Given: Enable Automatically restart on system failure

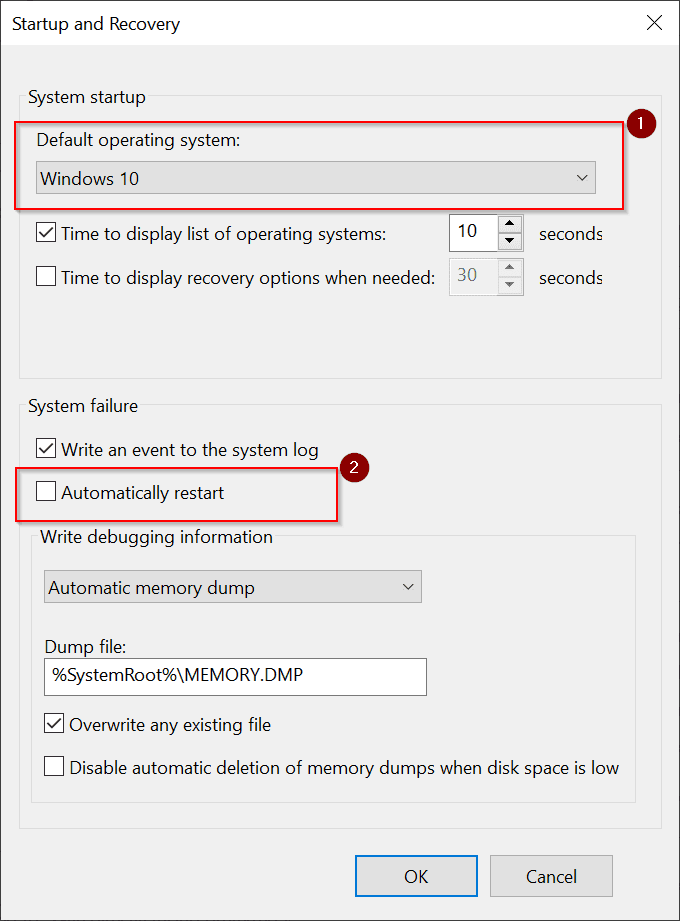Looking at the screenshot, I should pos(45,492).
